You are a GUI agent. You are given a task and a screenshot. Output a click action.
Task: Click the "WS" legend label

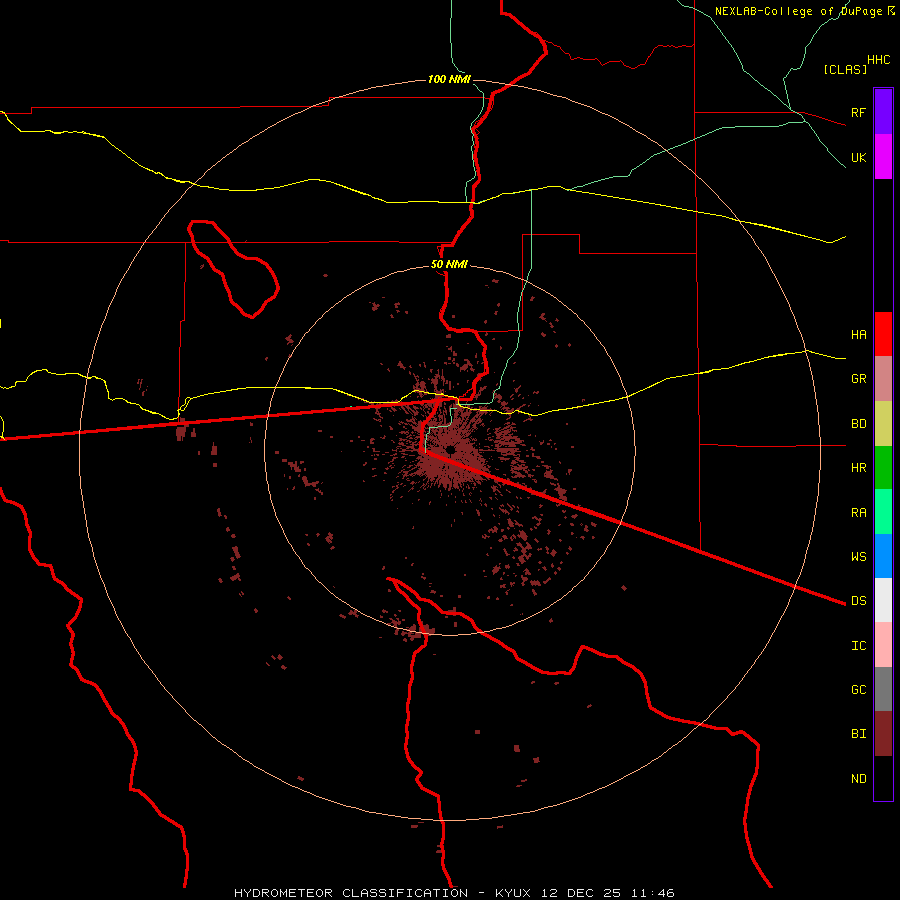coord(858,556)
